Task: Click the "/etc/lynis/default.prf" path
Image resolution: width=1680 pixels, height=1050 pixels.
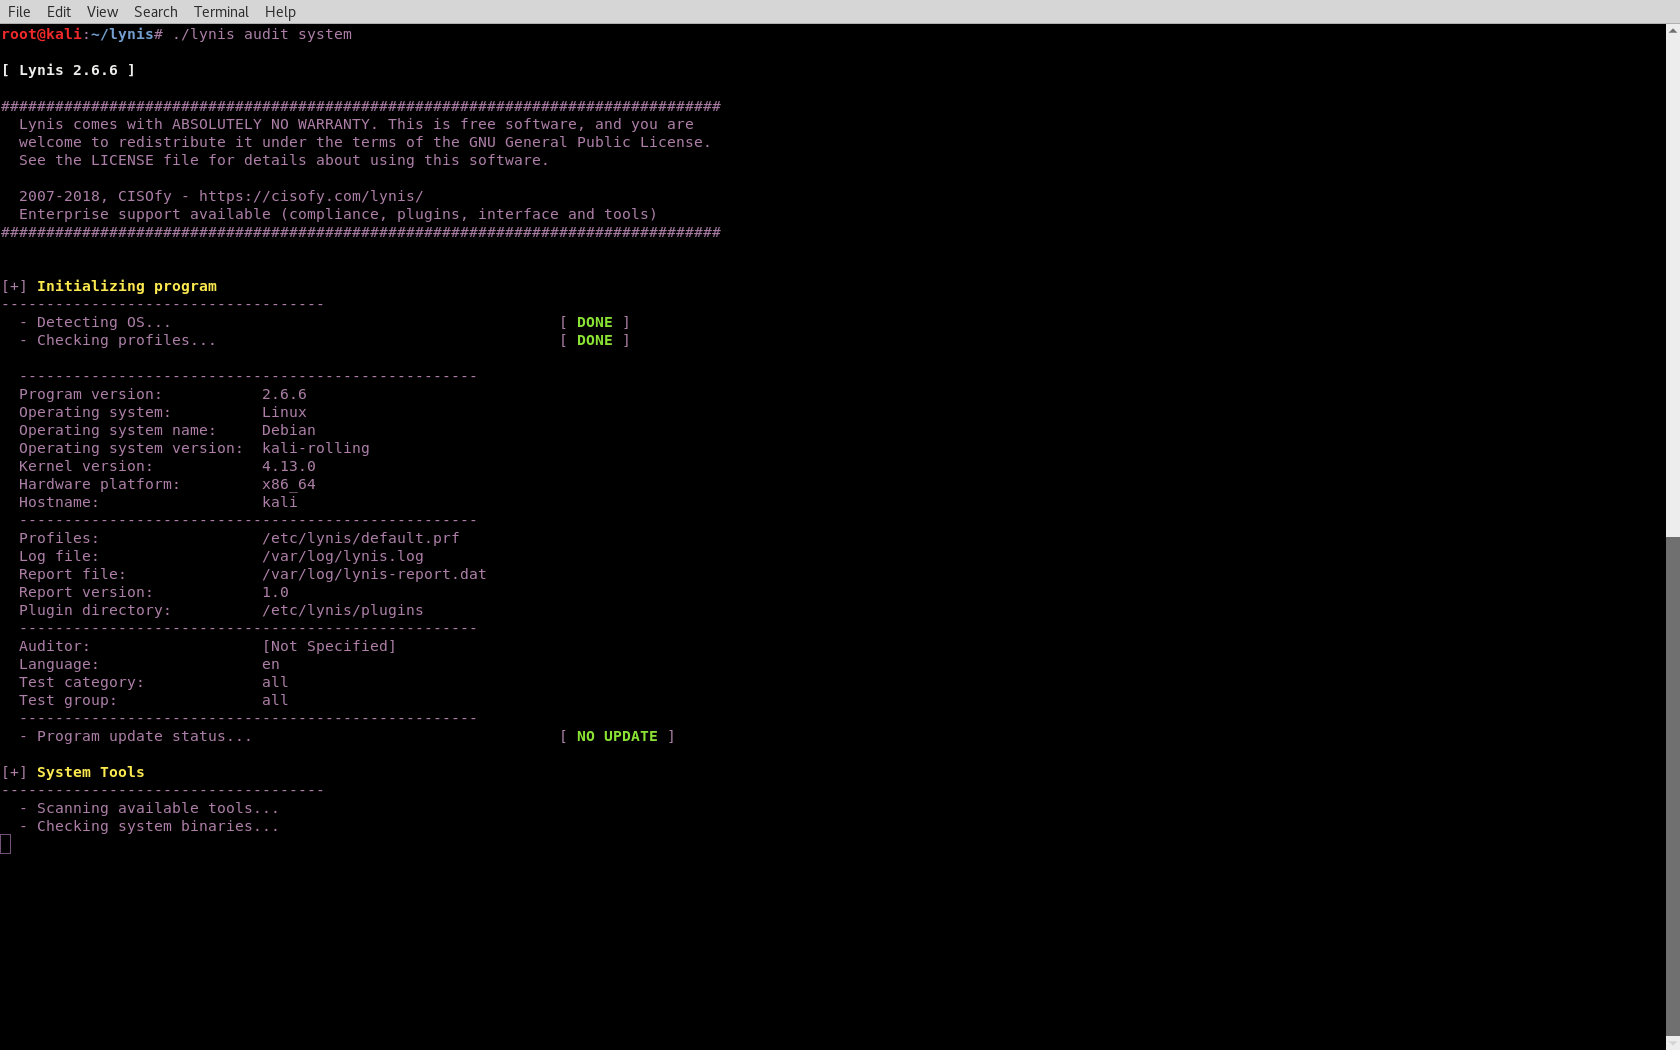Action: (x=361, y=538)
